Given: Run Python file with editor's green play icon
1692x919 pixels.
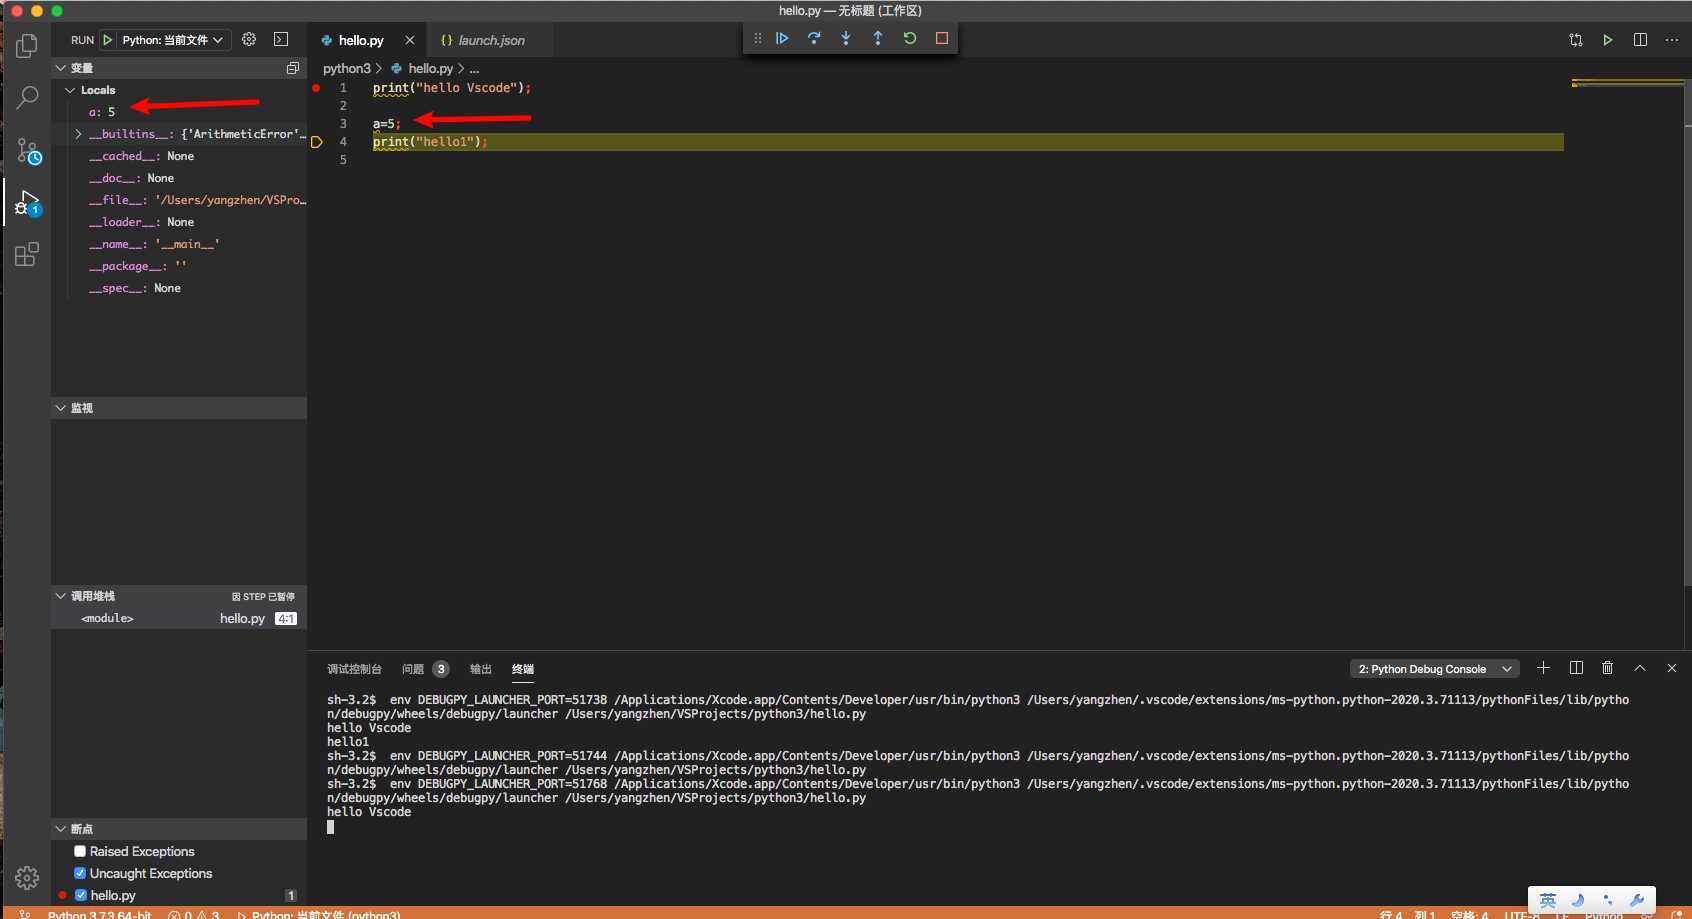Looking at the screenshot, I should [1608, 40].
